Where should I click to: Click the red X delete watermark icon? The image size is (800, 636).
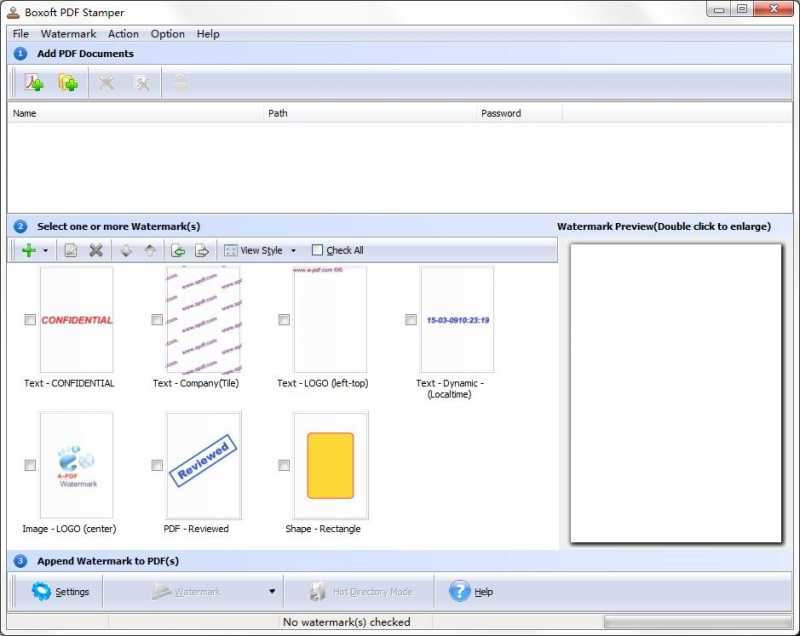point(96,250)
